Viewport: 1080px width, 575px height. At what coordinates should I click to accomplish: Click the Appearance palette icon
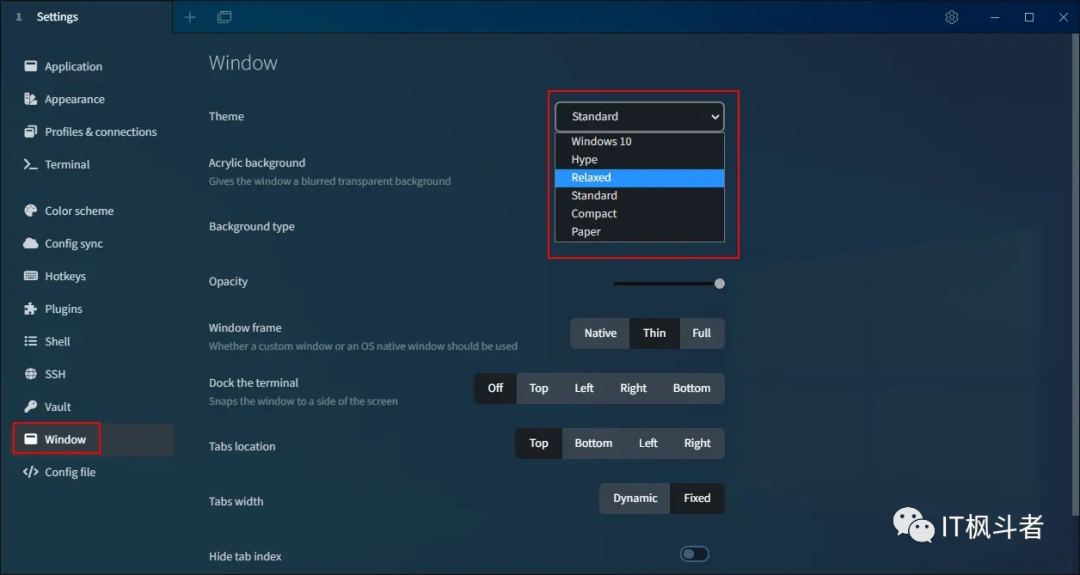tap(30, 99)
